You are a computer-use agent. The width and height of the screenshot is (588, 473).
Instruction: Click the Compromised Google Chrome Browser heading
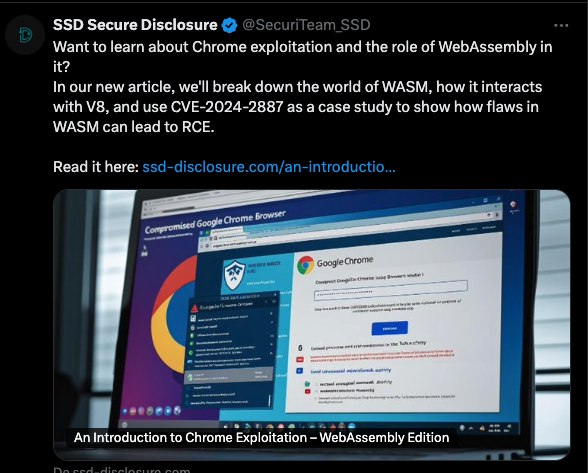215,222
